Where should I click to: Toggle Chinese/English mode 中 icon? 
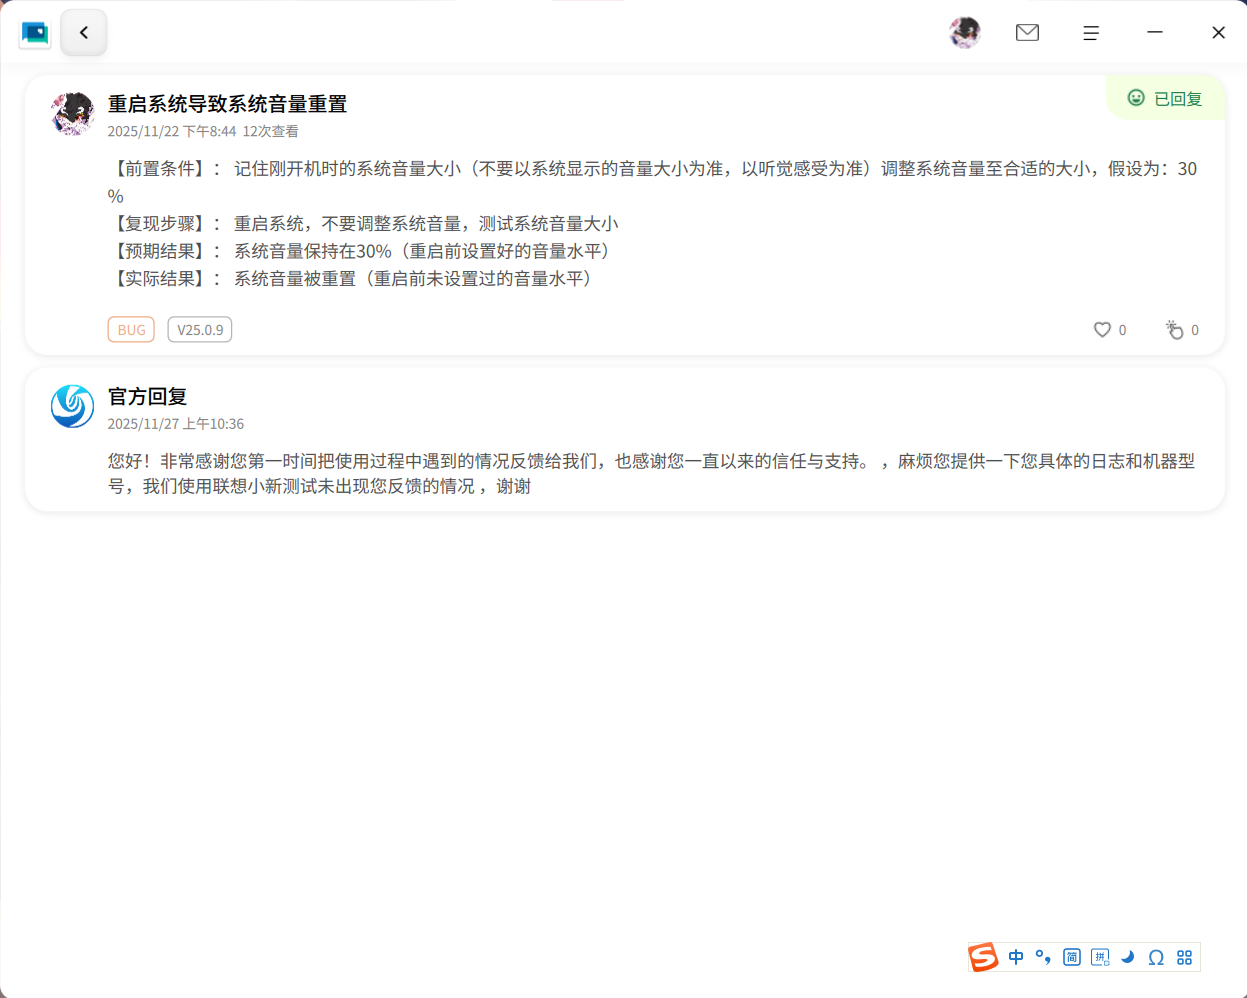pos(1016,957)
